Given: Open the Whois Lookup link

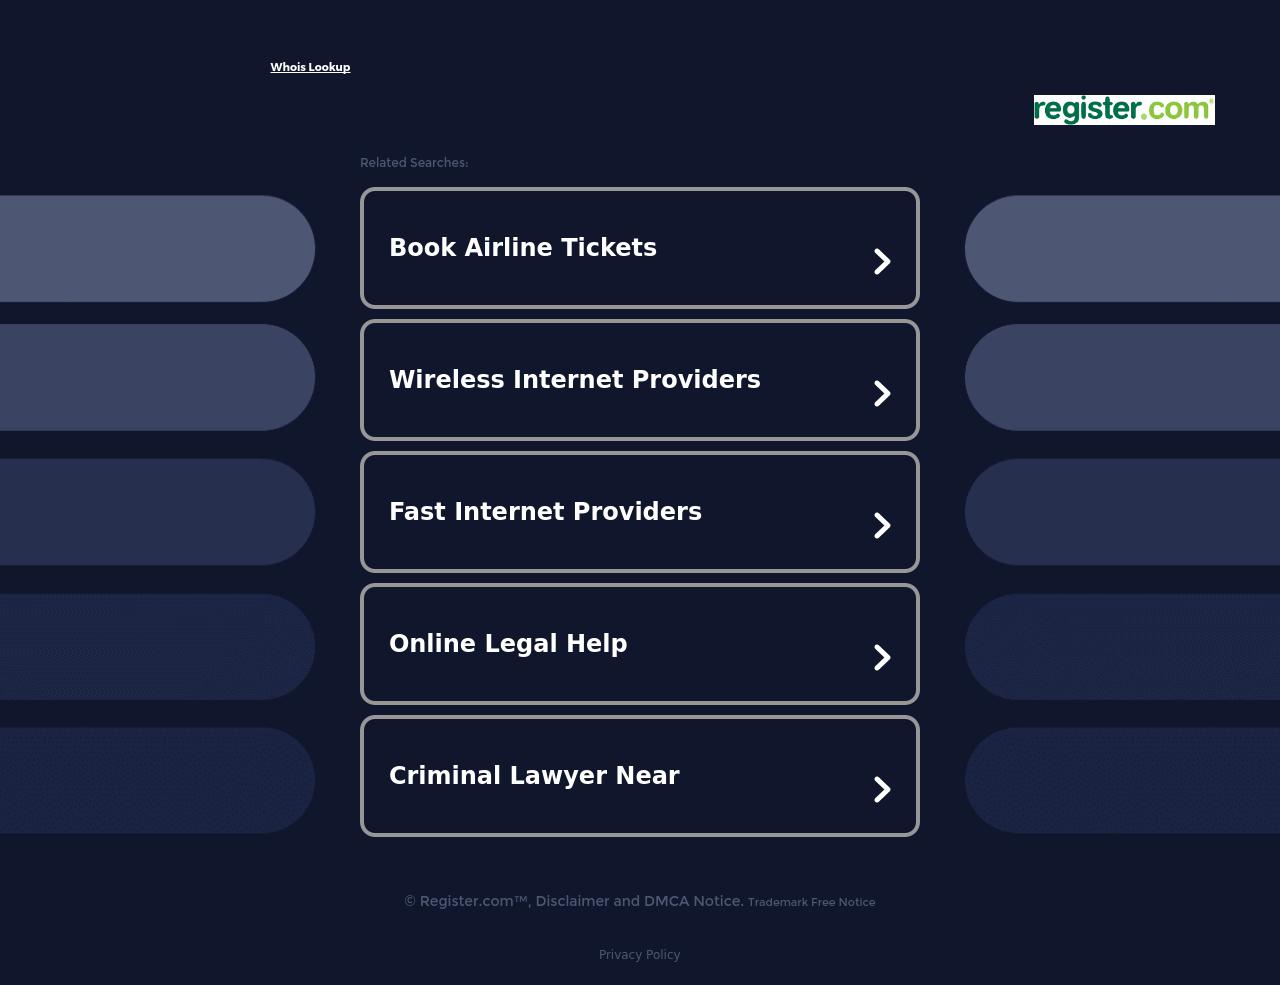Looking at the screenshot, I should (310, 67).
